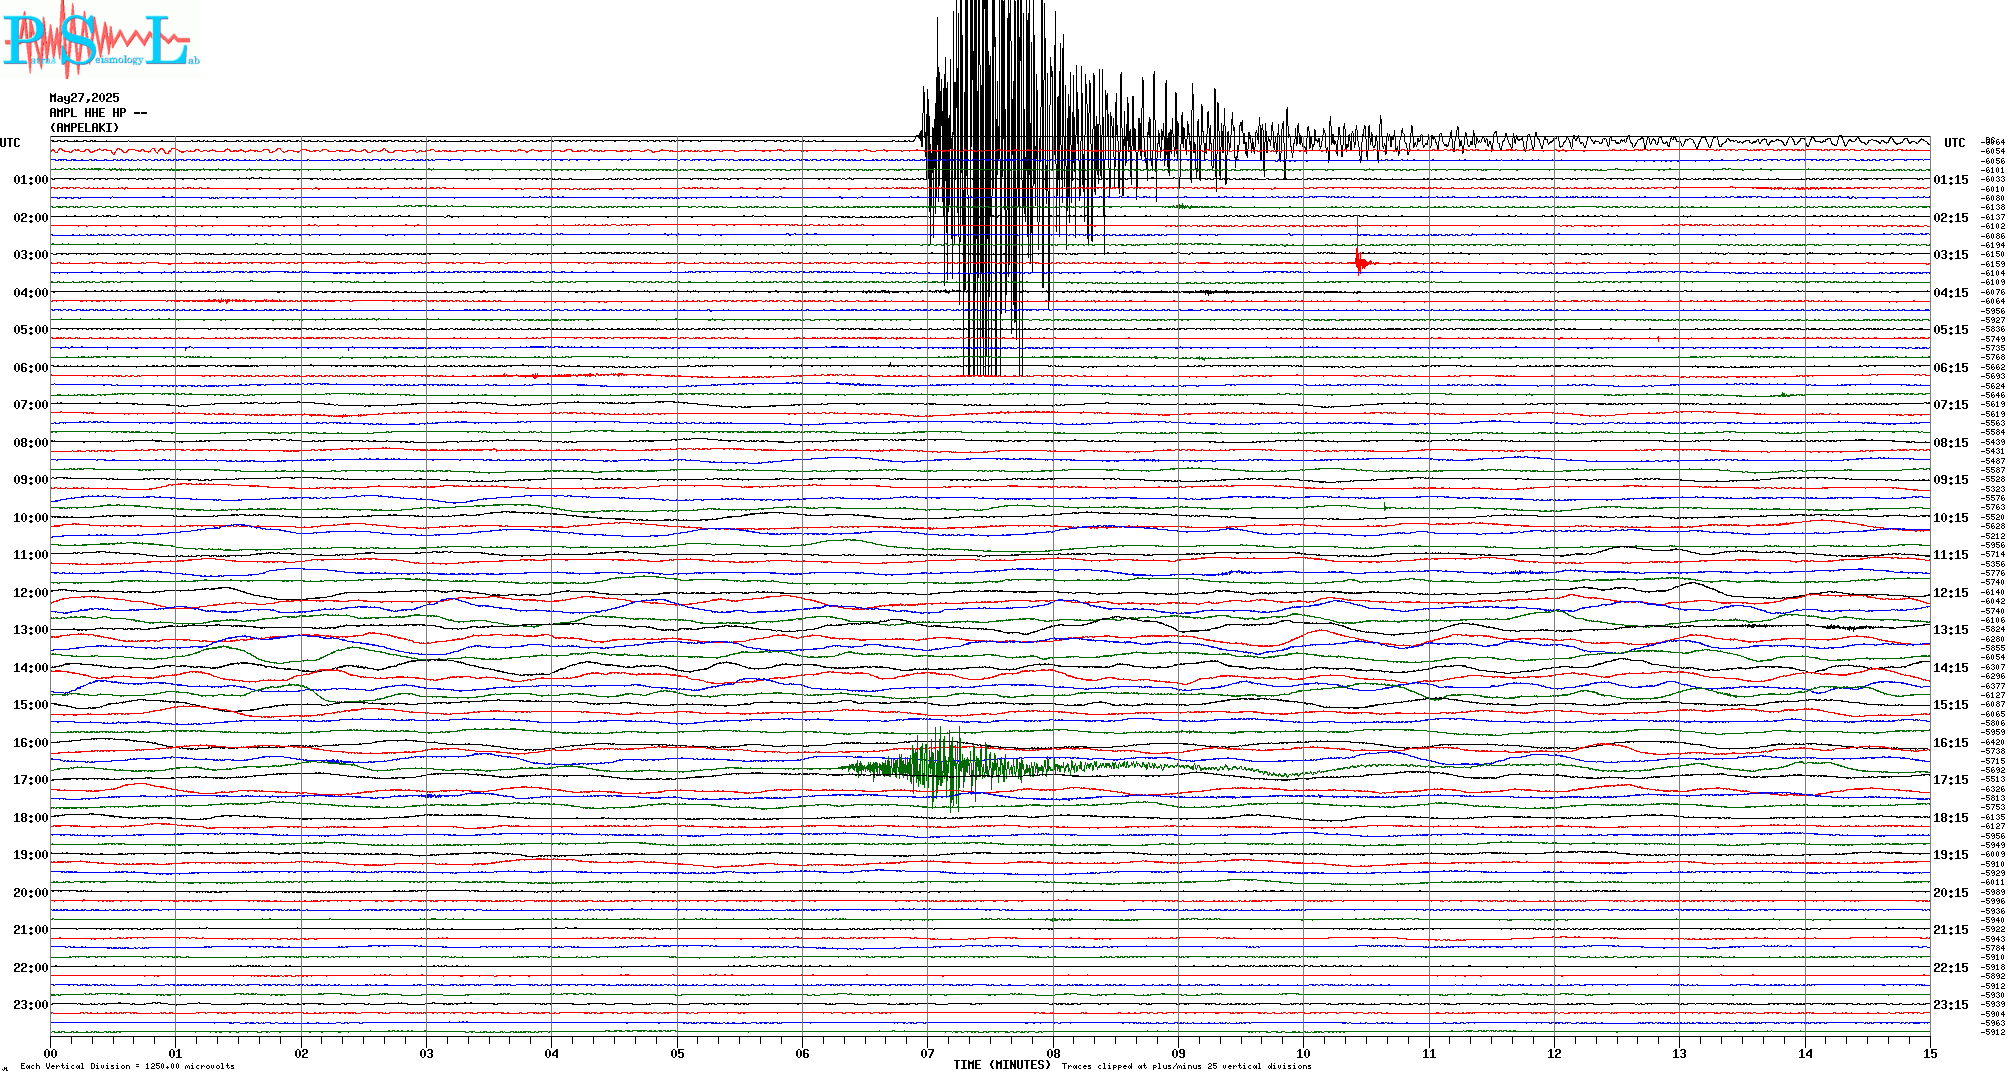
Task: Click the channel label AMPL HHE HP --
Action: (98, 113)
